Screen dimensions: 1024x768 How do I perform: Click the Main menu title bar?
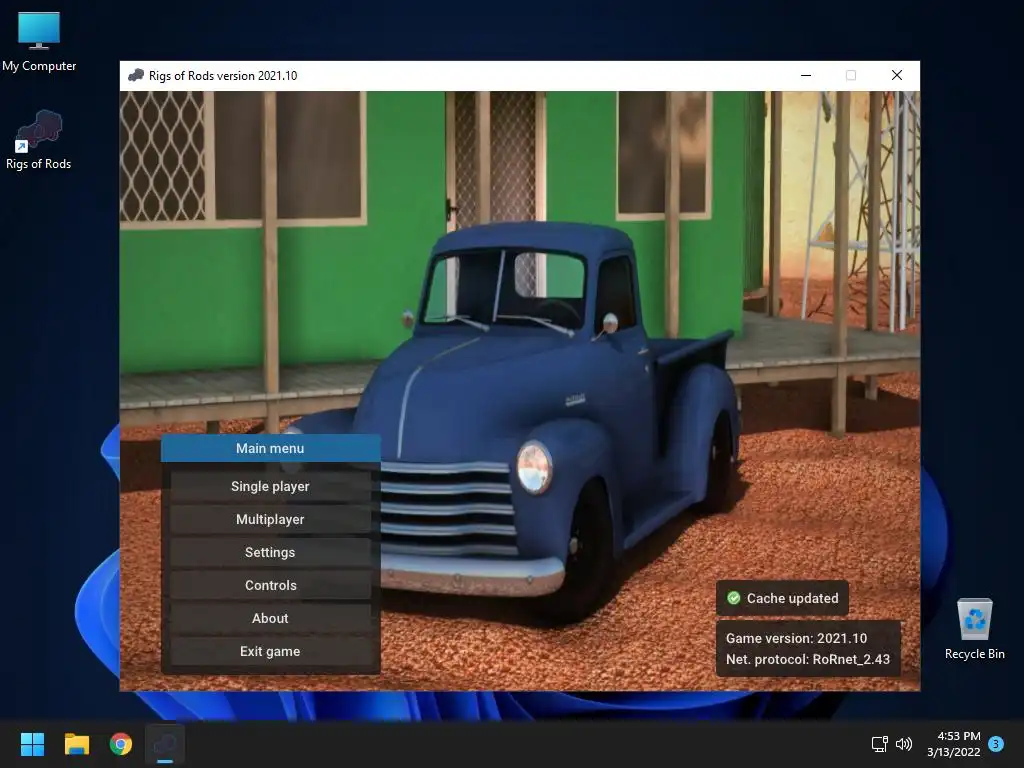pyautogui.click(x=270, y=449)
